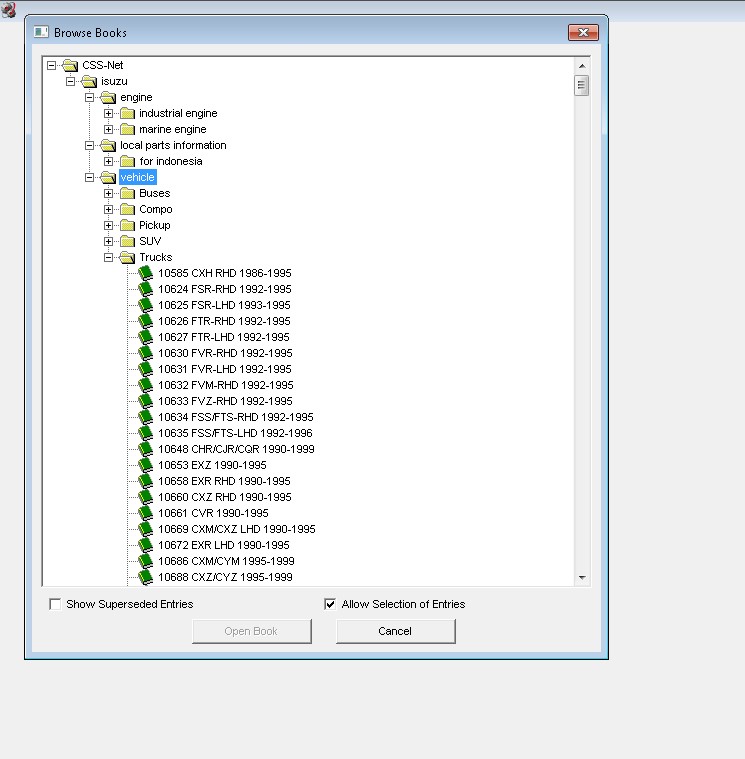Click the book icon for 10653 EXZ 1990-1995

pyautogui.click(x=145, y=465)
